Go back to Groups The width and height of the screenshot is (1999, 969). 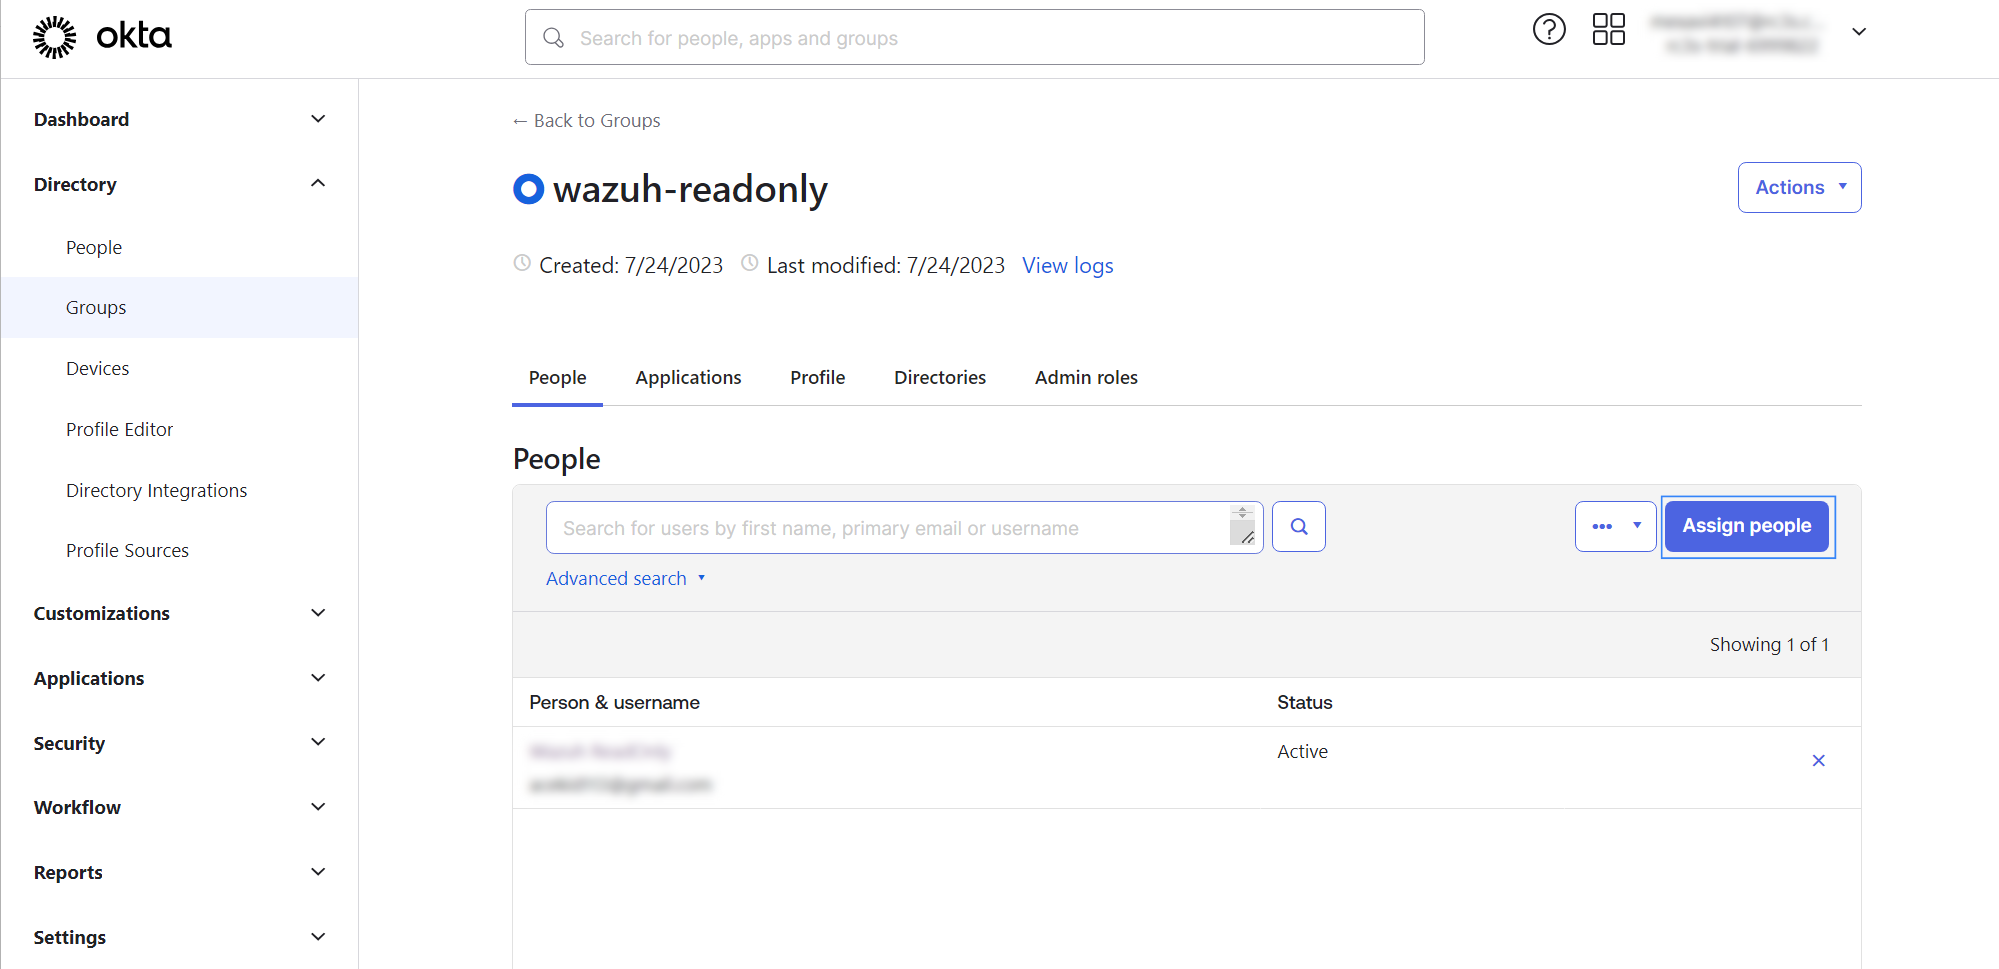coord(587,121)
